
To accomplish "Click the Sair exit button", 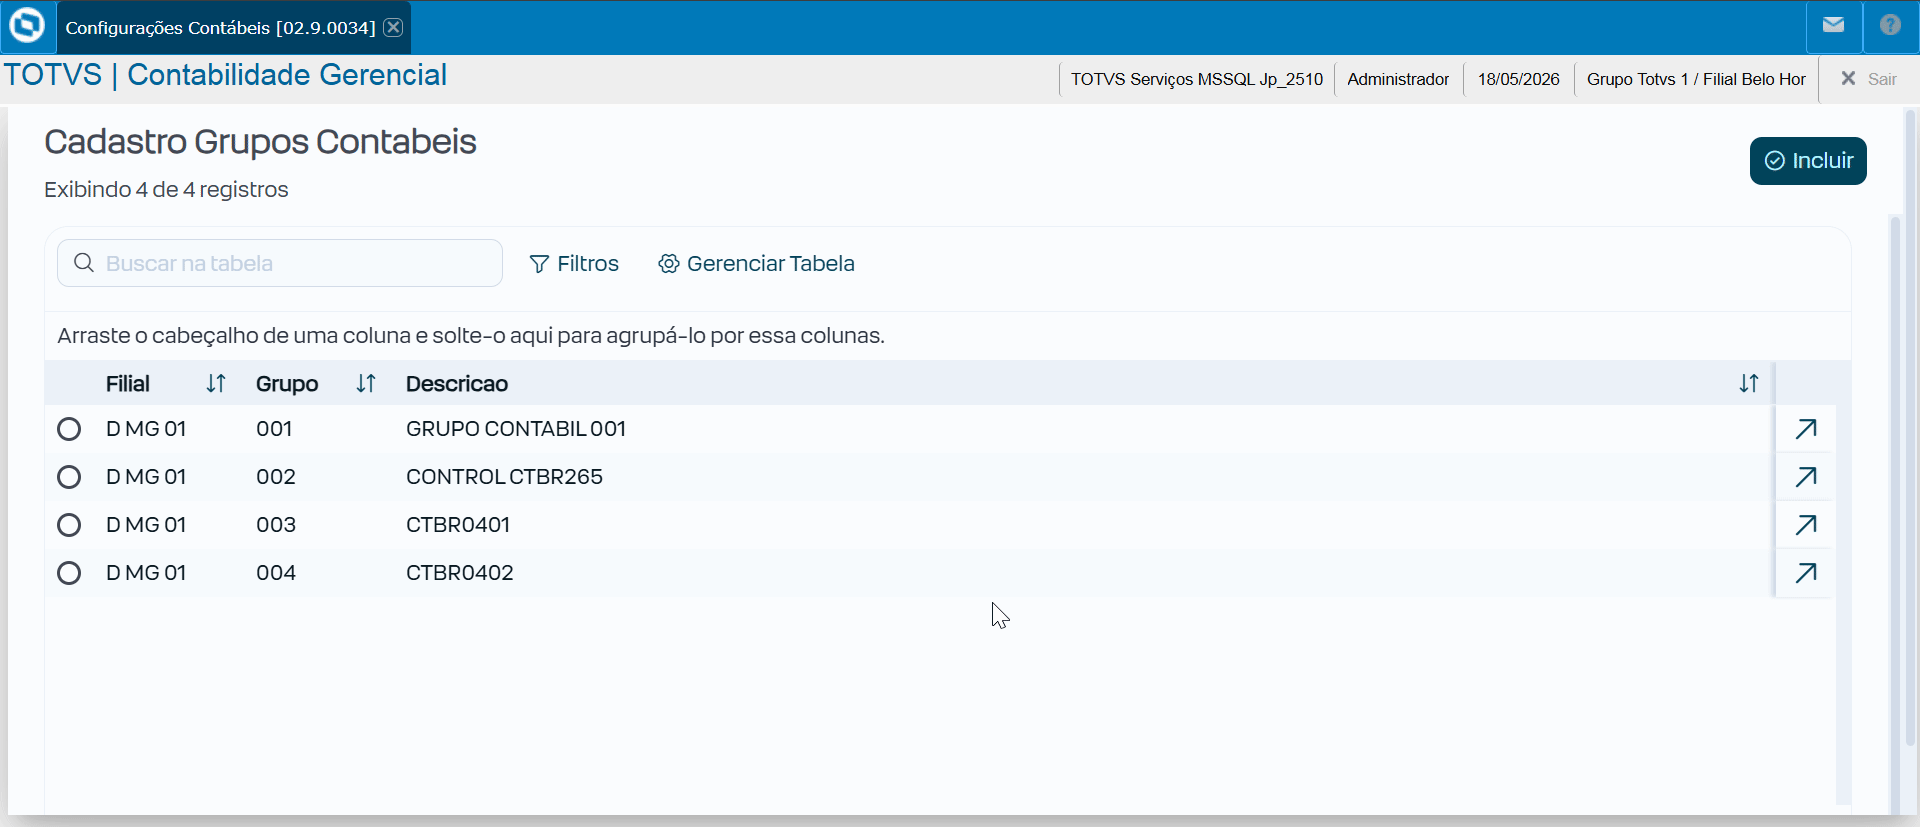I will pyautogui.click(x=1868, y=79).
